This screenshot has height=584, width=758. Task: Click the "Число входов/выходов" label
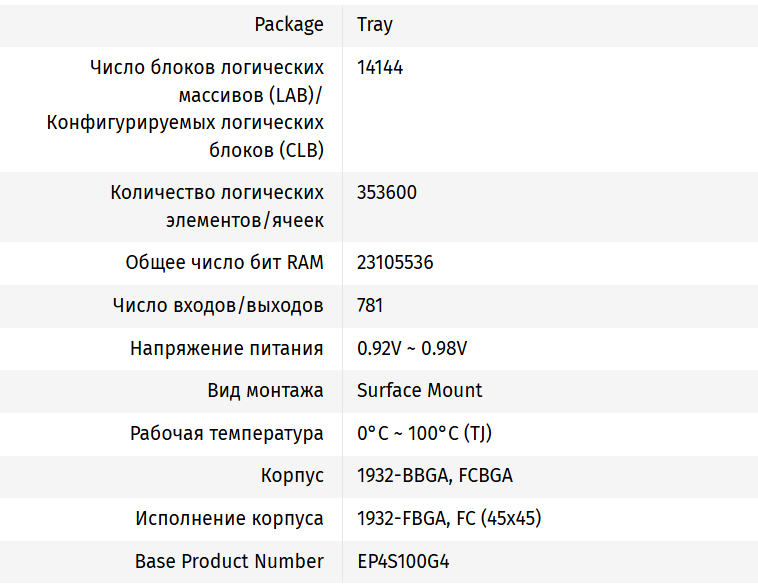pos(218,306)
